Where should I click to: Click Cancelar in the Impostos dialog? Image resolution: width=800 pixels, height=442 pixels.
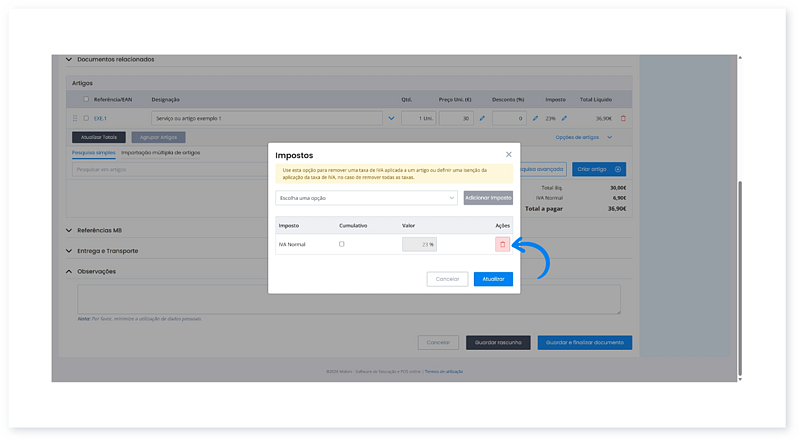(447, 279)
